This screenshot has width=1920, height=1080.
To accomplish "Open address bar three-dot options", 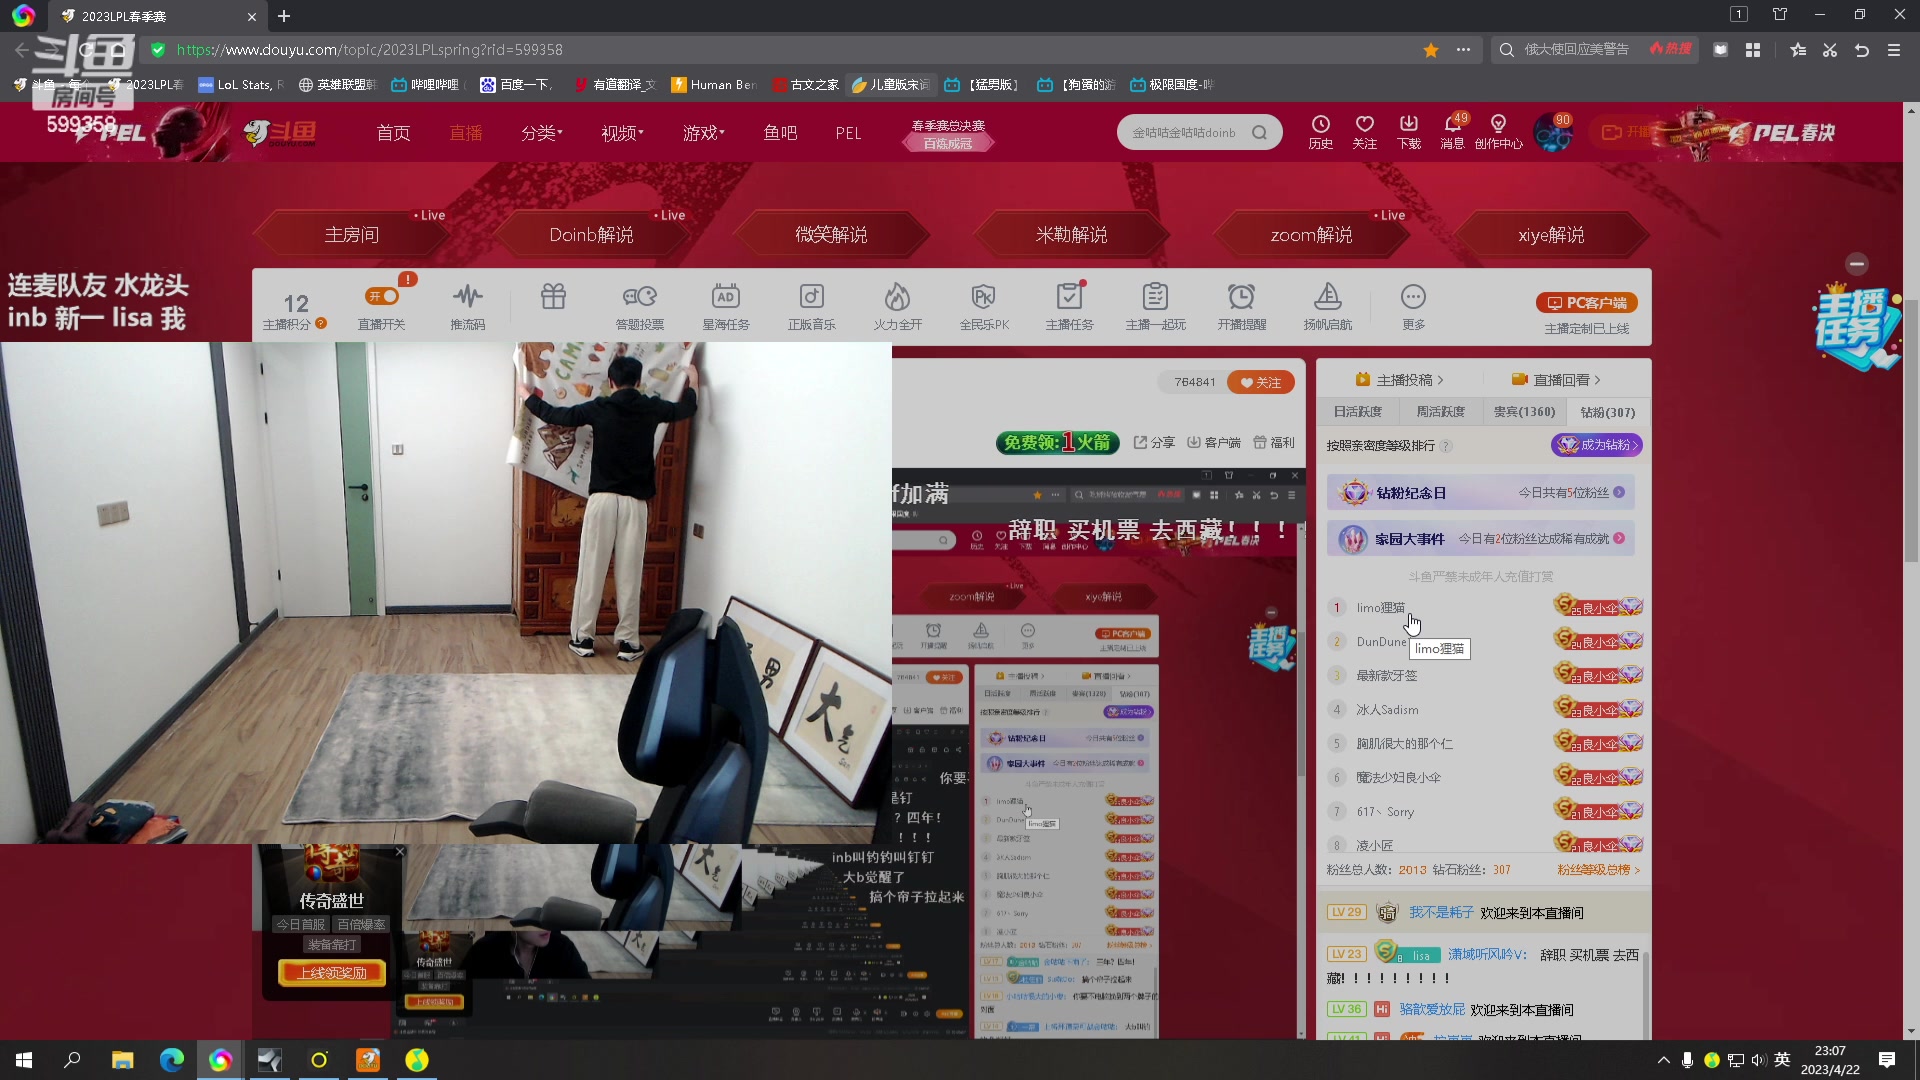I will 1463,50.
